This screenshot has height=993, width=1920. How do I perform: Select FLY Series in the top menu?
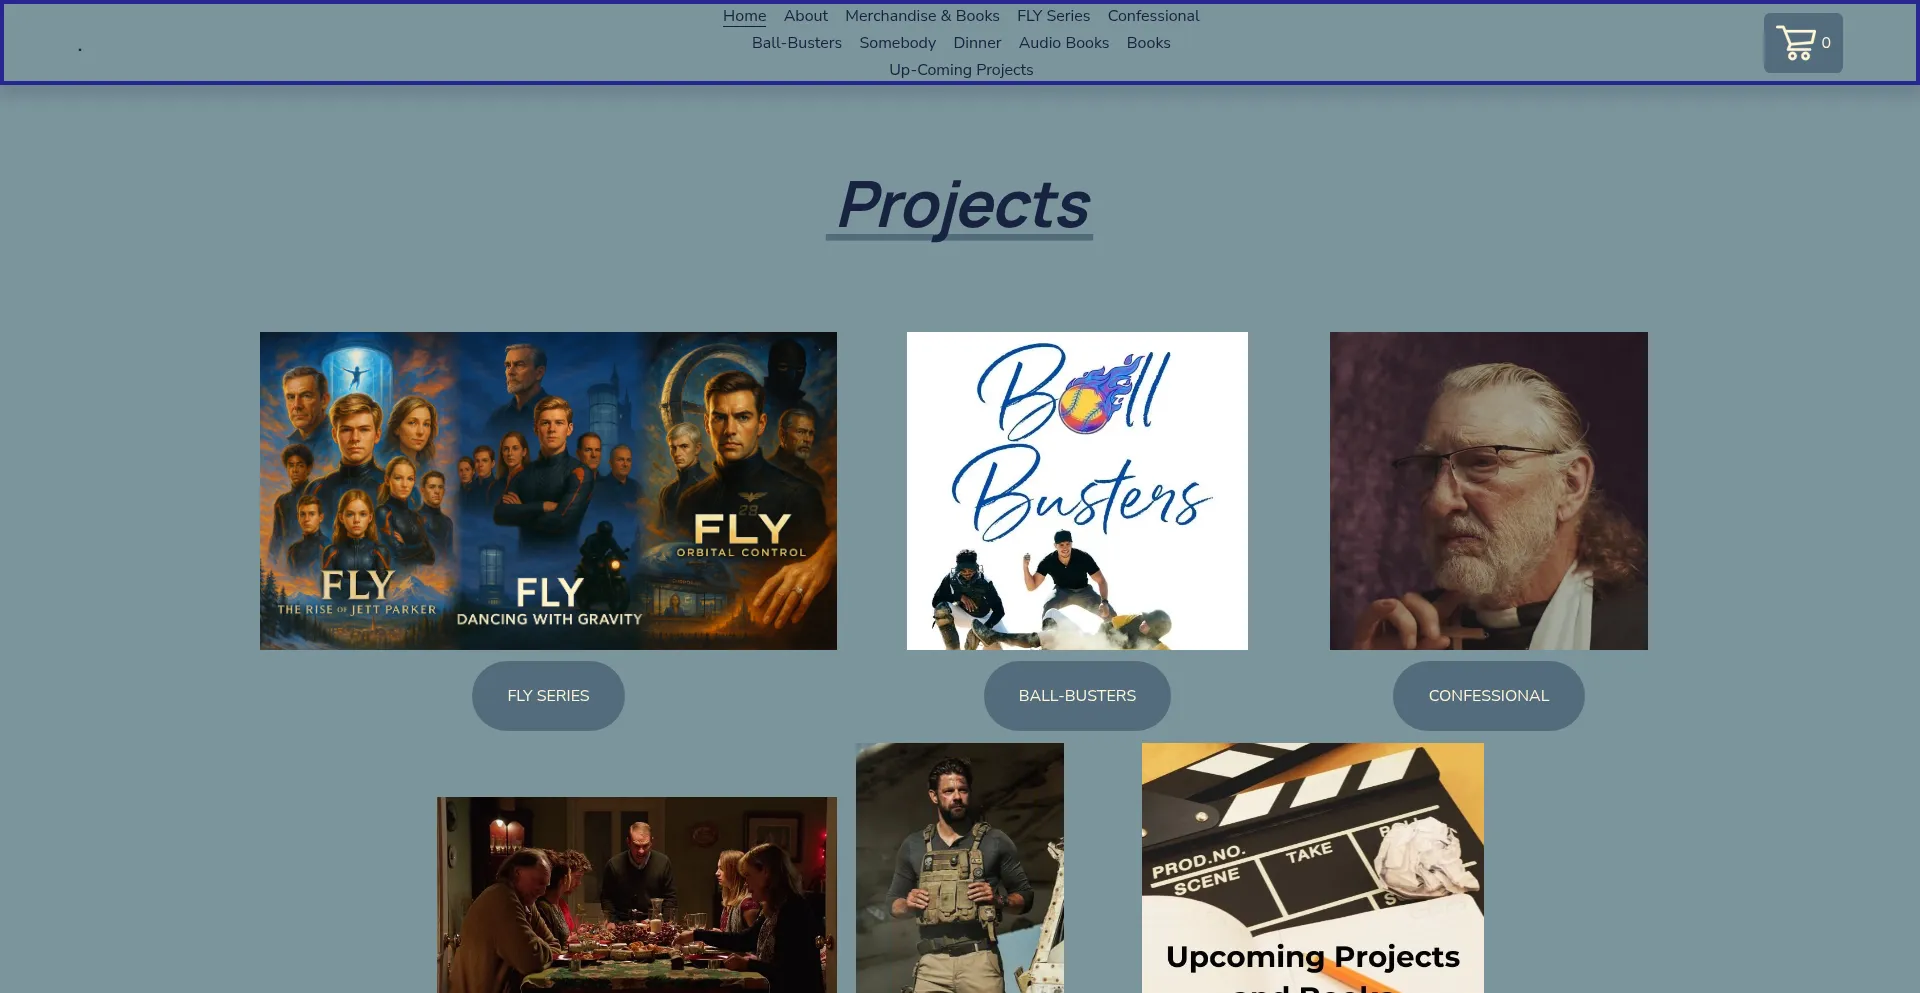(1053, 16)
